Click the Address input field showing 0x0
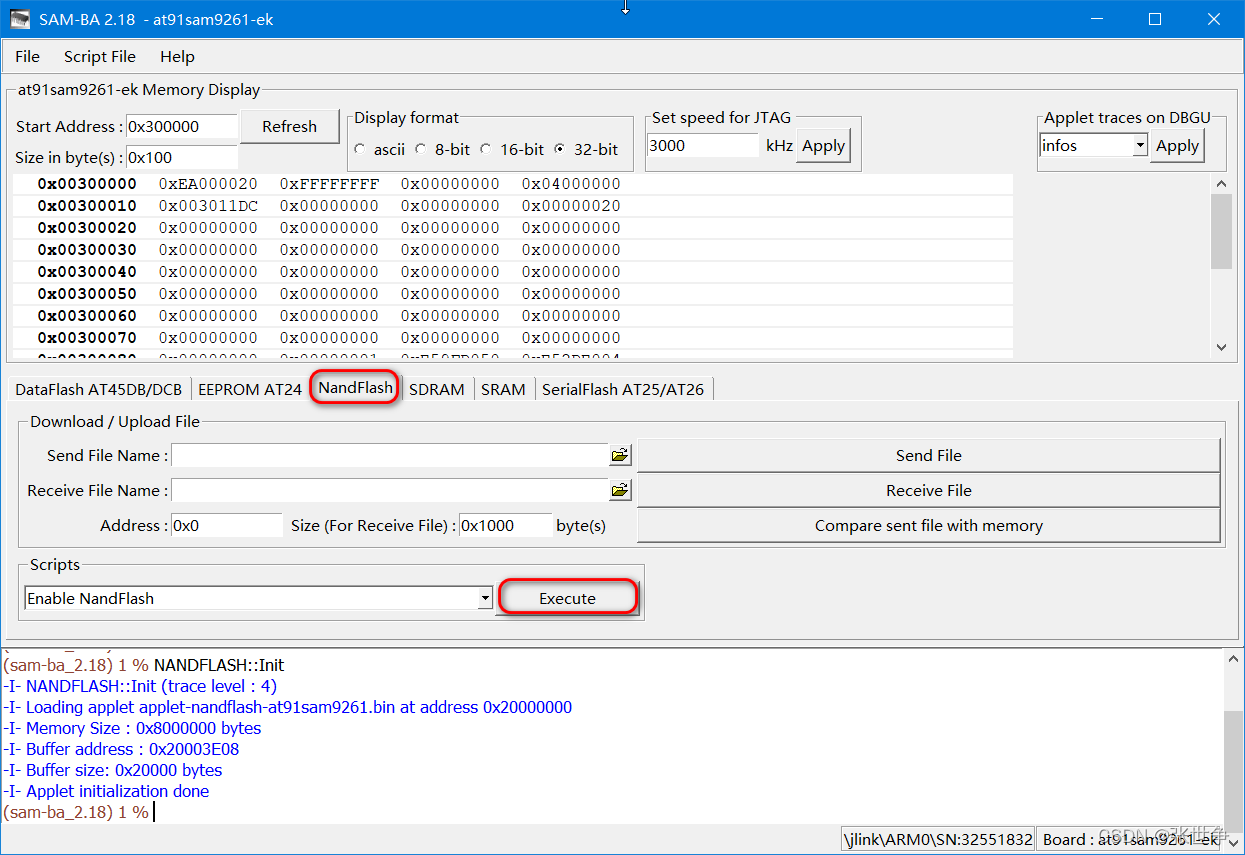 point(227,526)
